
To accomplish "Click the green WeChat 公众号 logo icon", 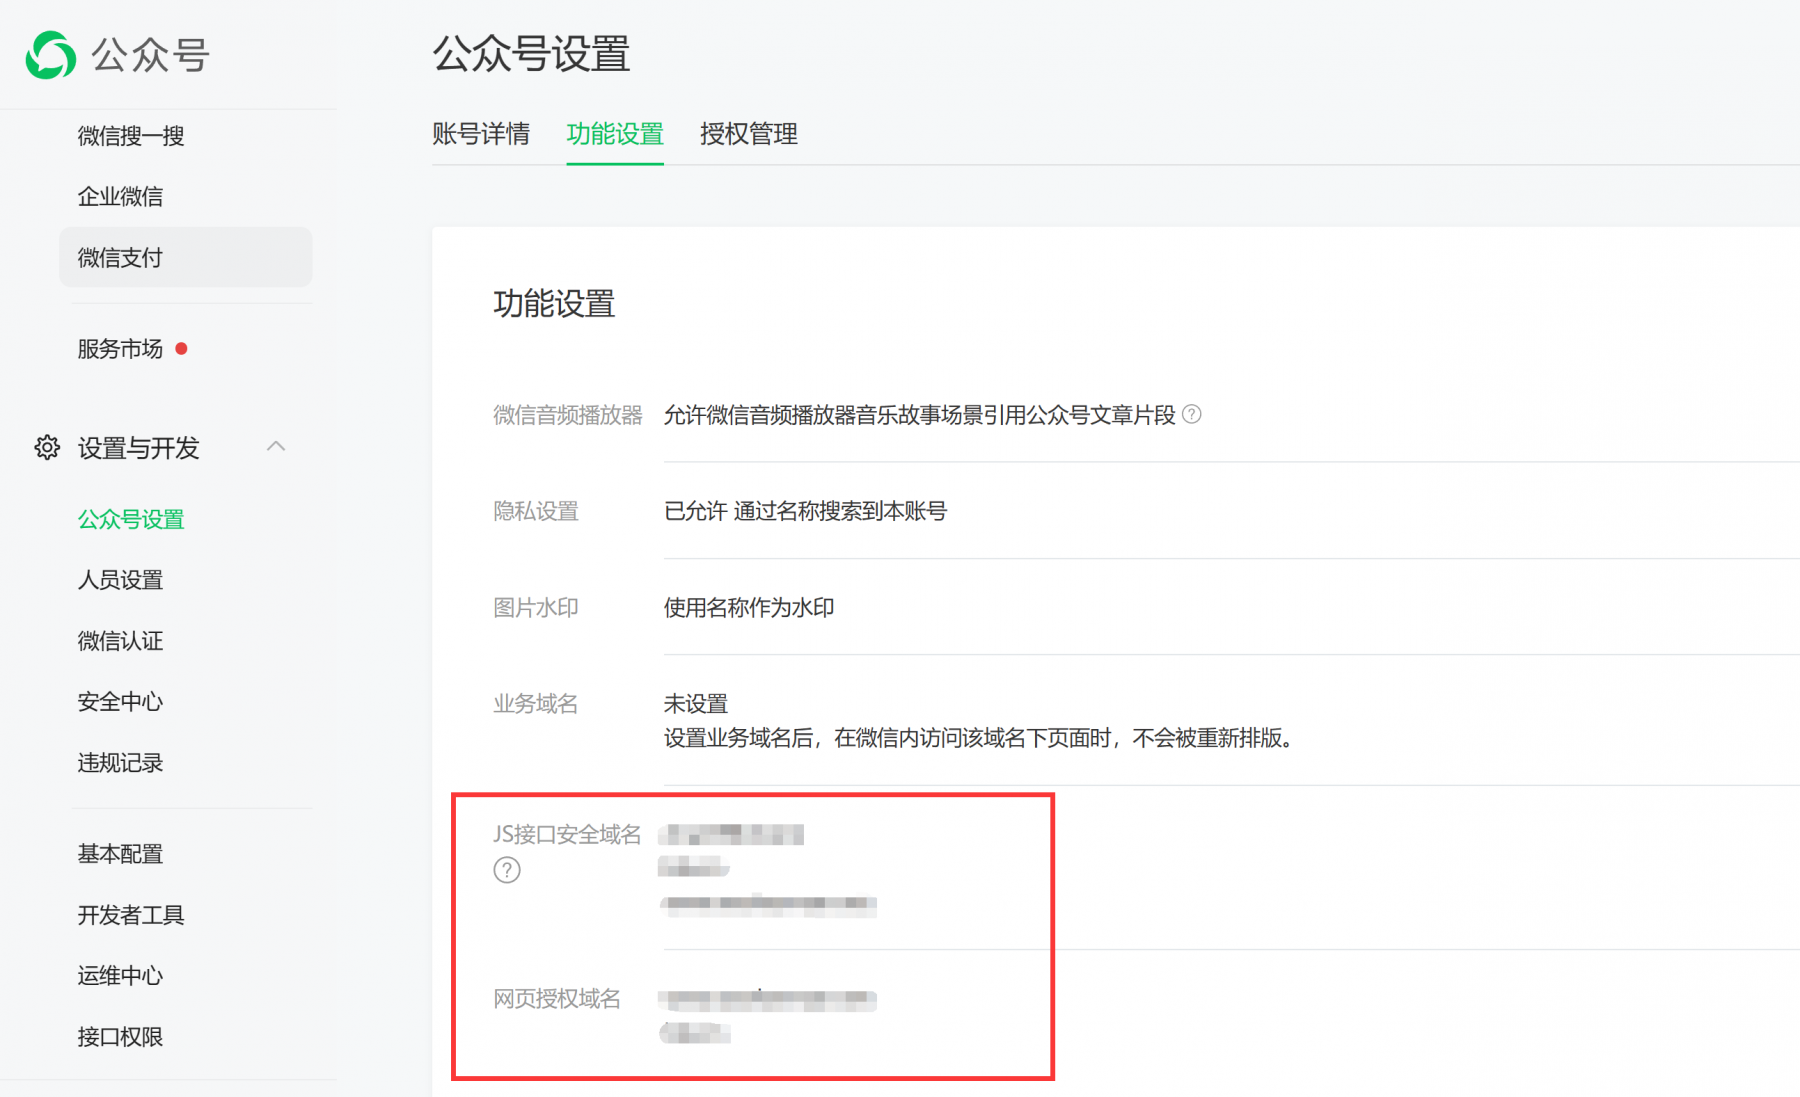I will click(50, 55).
